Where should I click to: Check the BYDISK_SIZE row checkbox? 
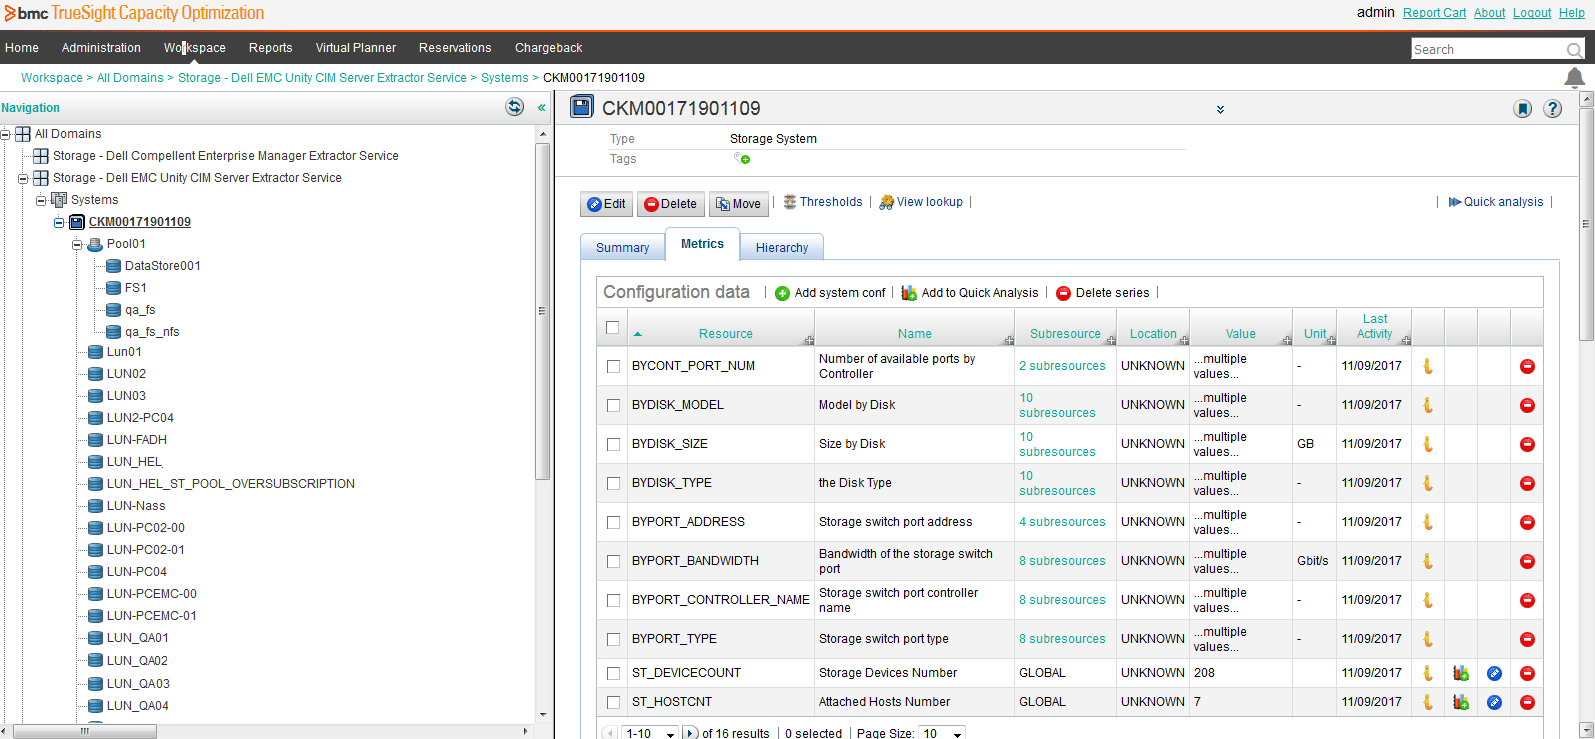(x=613, y=444)
